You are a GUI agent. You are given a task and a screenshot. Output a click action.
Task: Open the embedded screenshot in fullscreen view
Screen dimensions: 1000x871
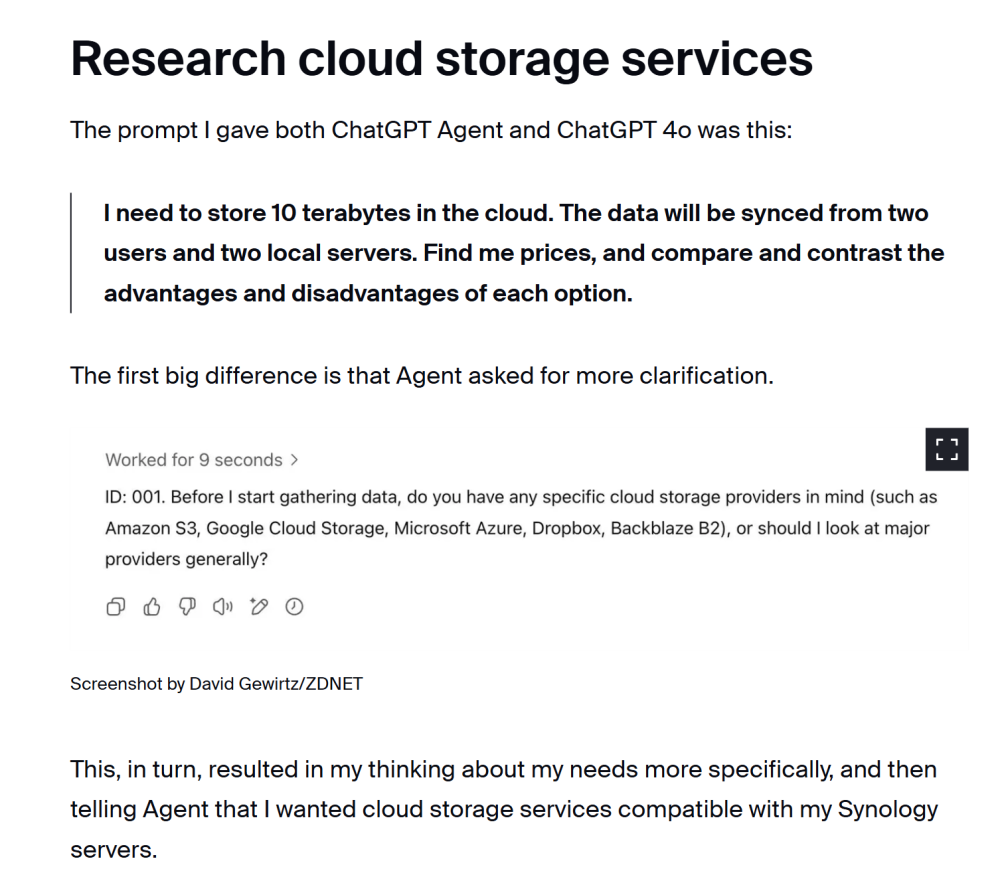point(946,449)
